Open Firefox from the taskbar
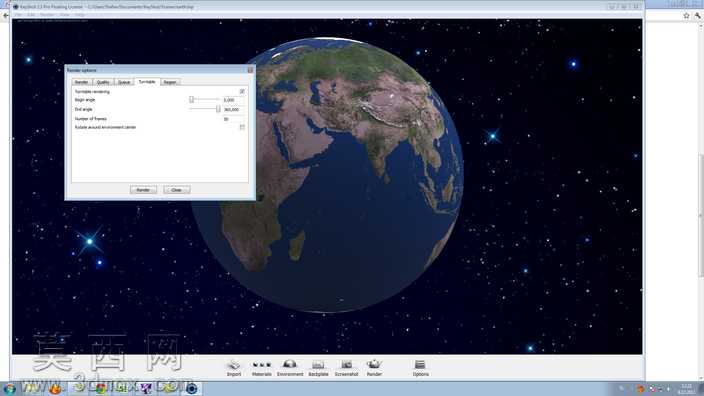 (55, 388)
